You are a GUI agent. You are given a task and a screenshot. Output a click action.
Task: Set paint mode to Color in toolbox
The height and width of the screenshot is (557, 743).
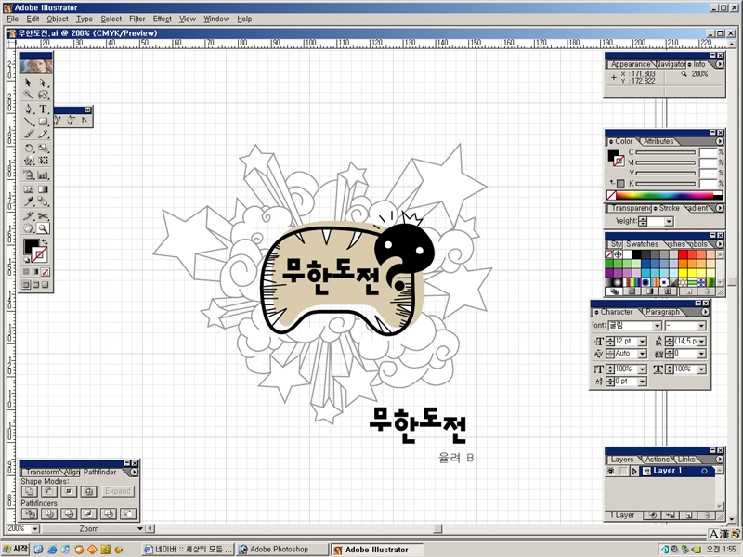[26, 272]
